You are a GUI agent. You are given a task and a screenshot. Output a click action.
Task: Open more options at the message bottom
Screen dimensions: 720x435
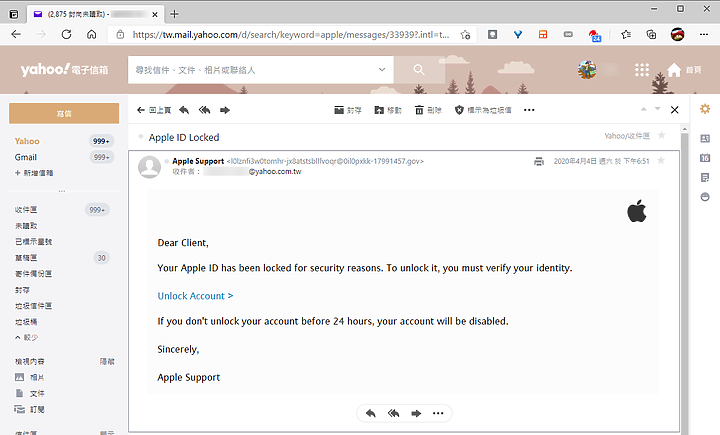[438, 413]
